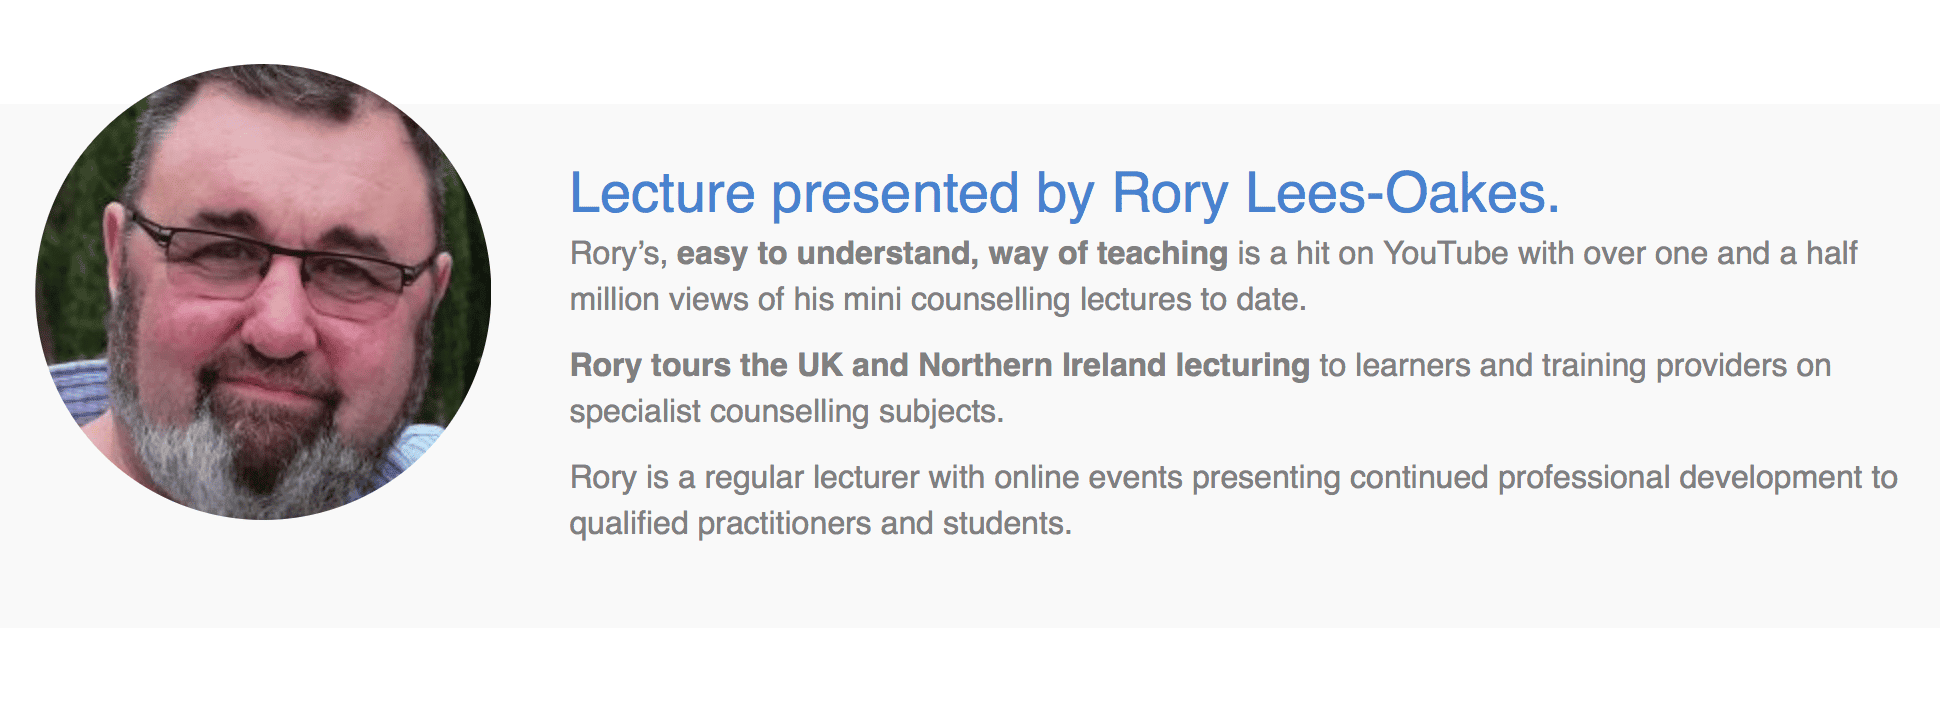Click the word 'YouTube' in the first paragraph
Viewport: 1940px width, 712px height.
(1445, 253)
